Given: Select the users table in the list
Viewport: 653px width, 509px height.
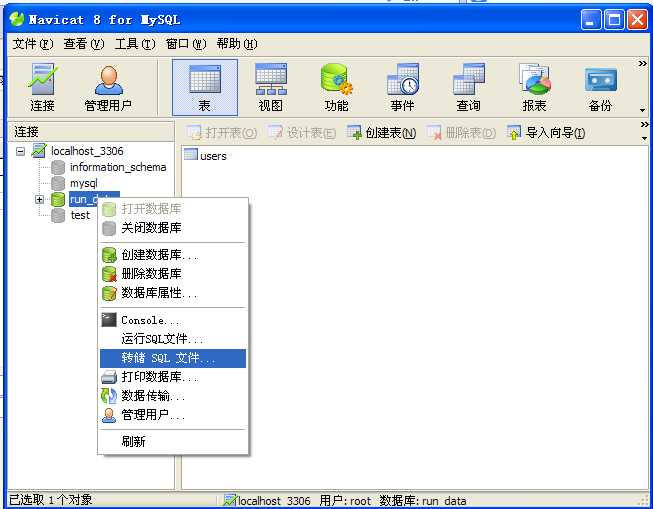Looking at the screenshot, I should pos(205,155).
